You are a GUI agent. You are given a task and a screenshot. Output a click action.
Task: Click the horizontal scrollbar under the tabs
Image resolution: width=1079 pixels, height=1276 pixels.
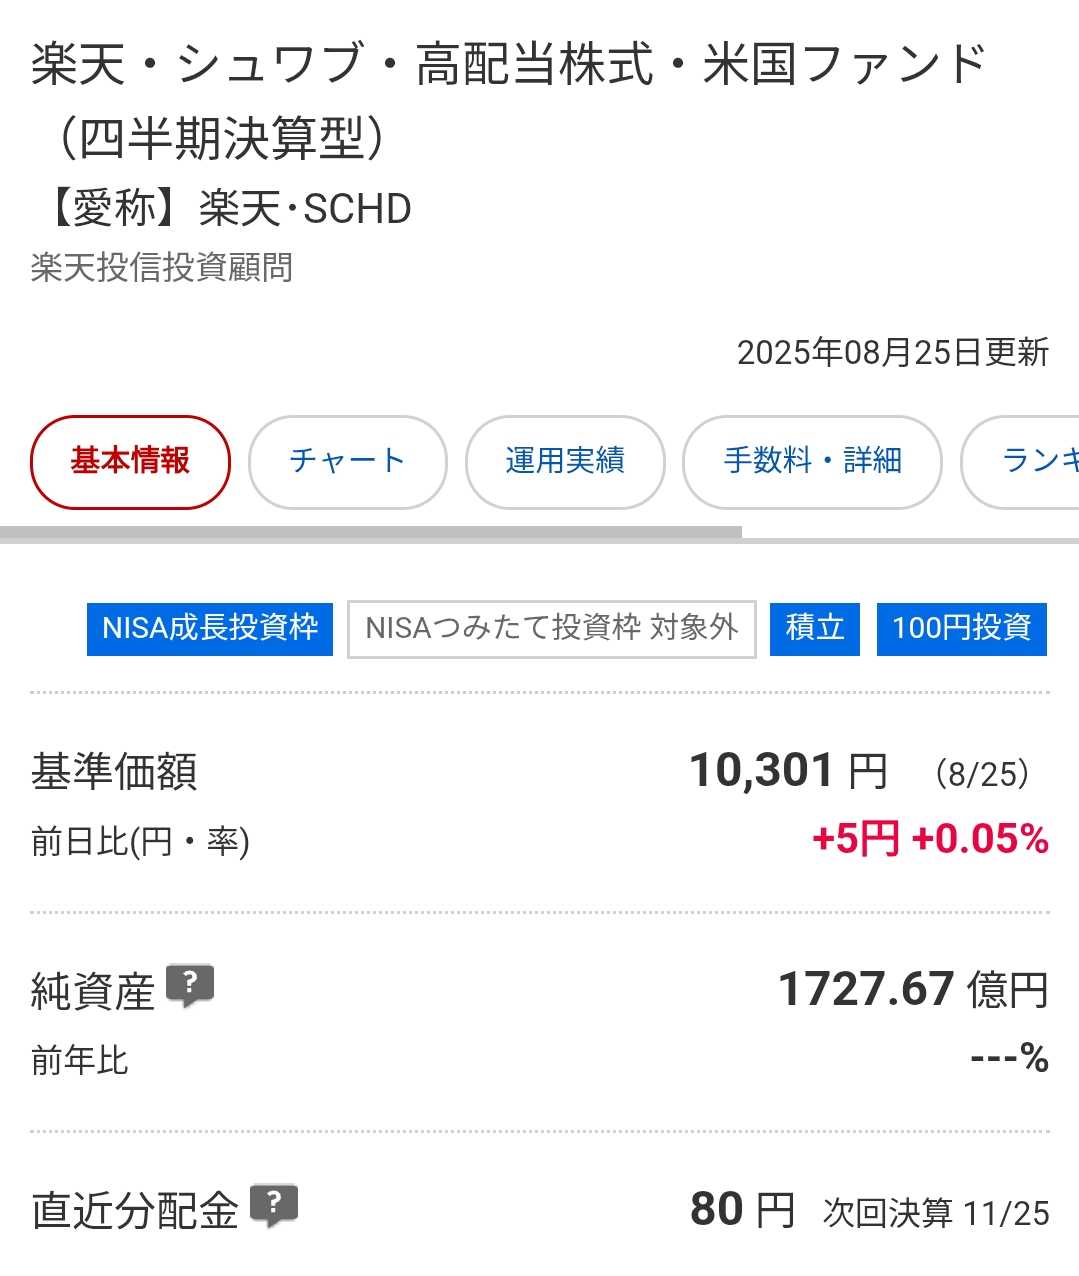tap(370, 532)
